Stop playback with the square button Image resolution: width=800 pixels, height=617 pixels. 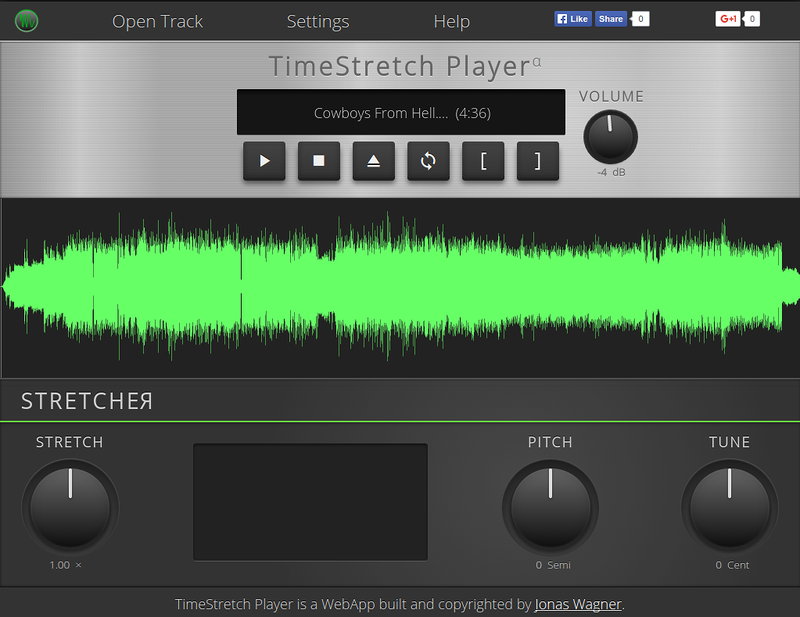tap(319, 161)
